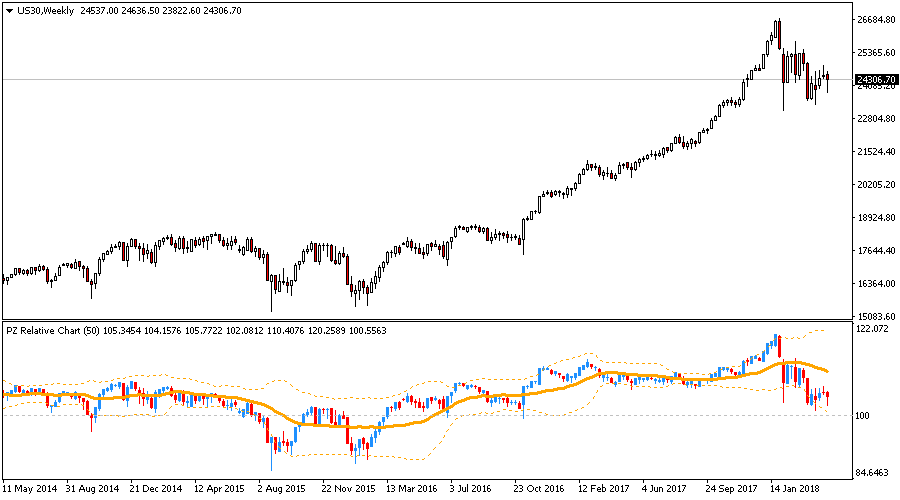Click the highlighted current price label 24306.70
This screenshot has width=900, height=500.
[876, 79]
